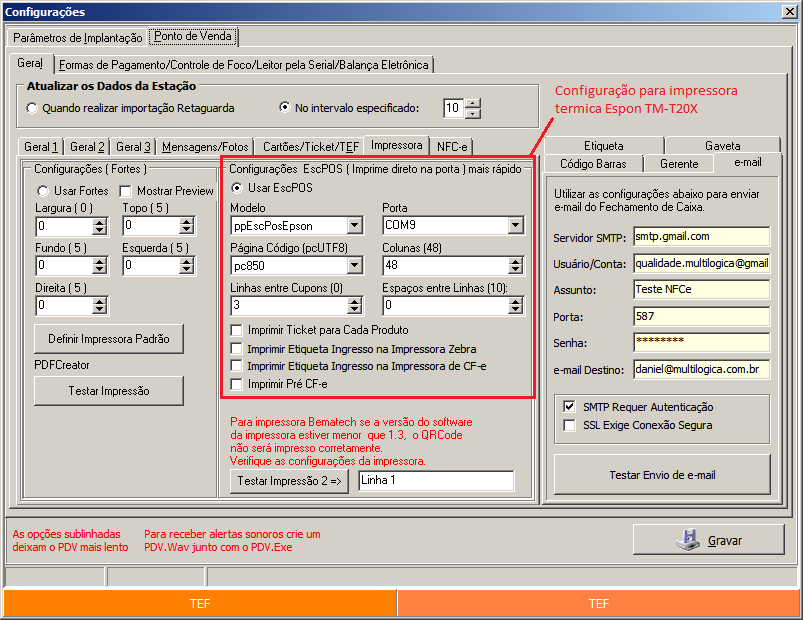Check SSL Exige Conexão Segura
This screenshot has width=804, height=620.
pyautogui.click(x=569, y=425)
